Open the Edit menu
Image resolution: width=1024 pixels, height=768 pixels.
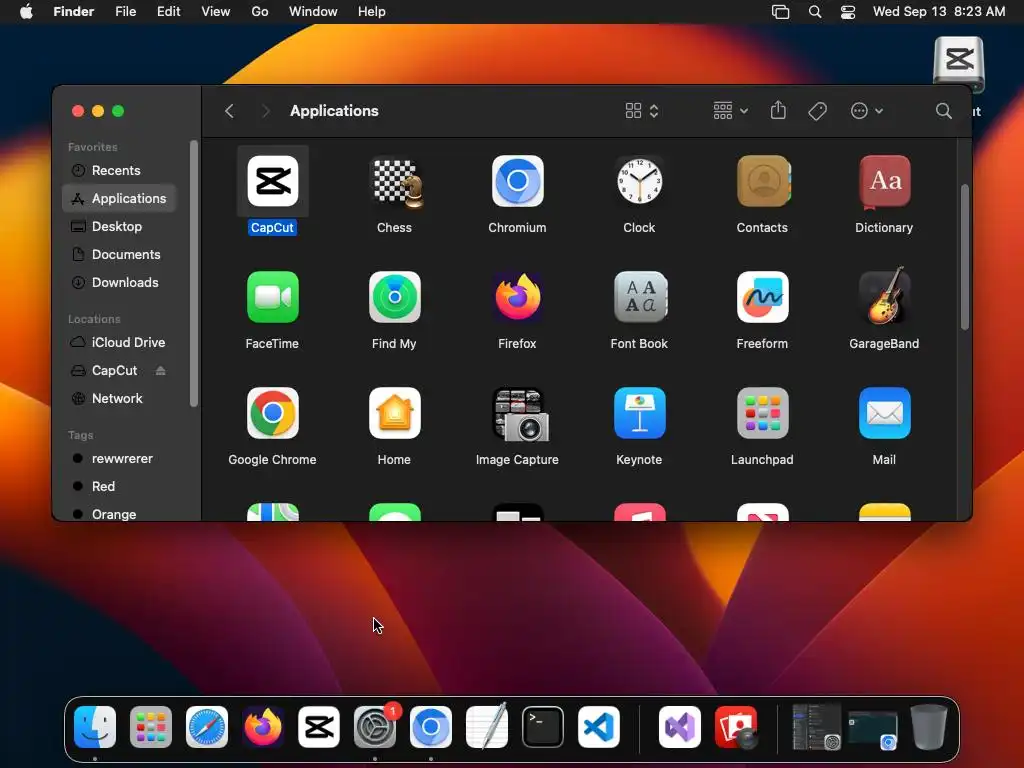(168, 12)
